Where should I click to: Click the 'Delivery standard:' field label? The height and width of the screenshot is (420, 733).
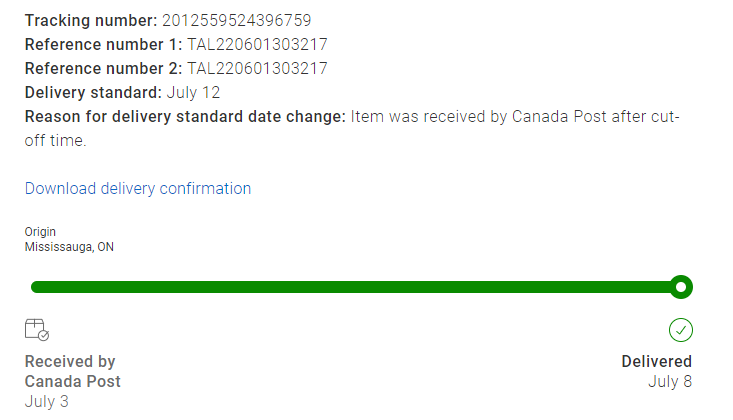coord(93,93)
